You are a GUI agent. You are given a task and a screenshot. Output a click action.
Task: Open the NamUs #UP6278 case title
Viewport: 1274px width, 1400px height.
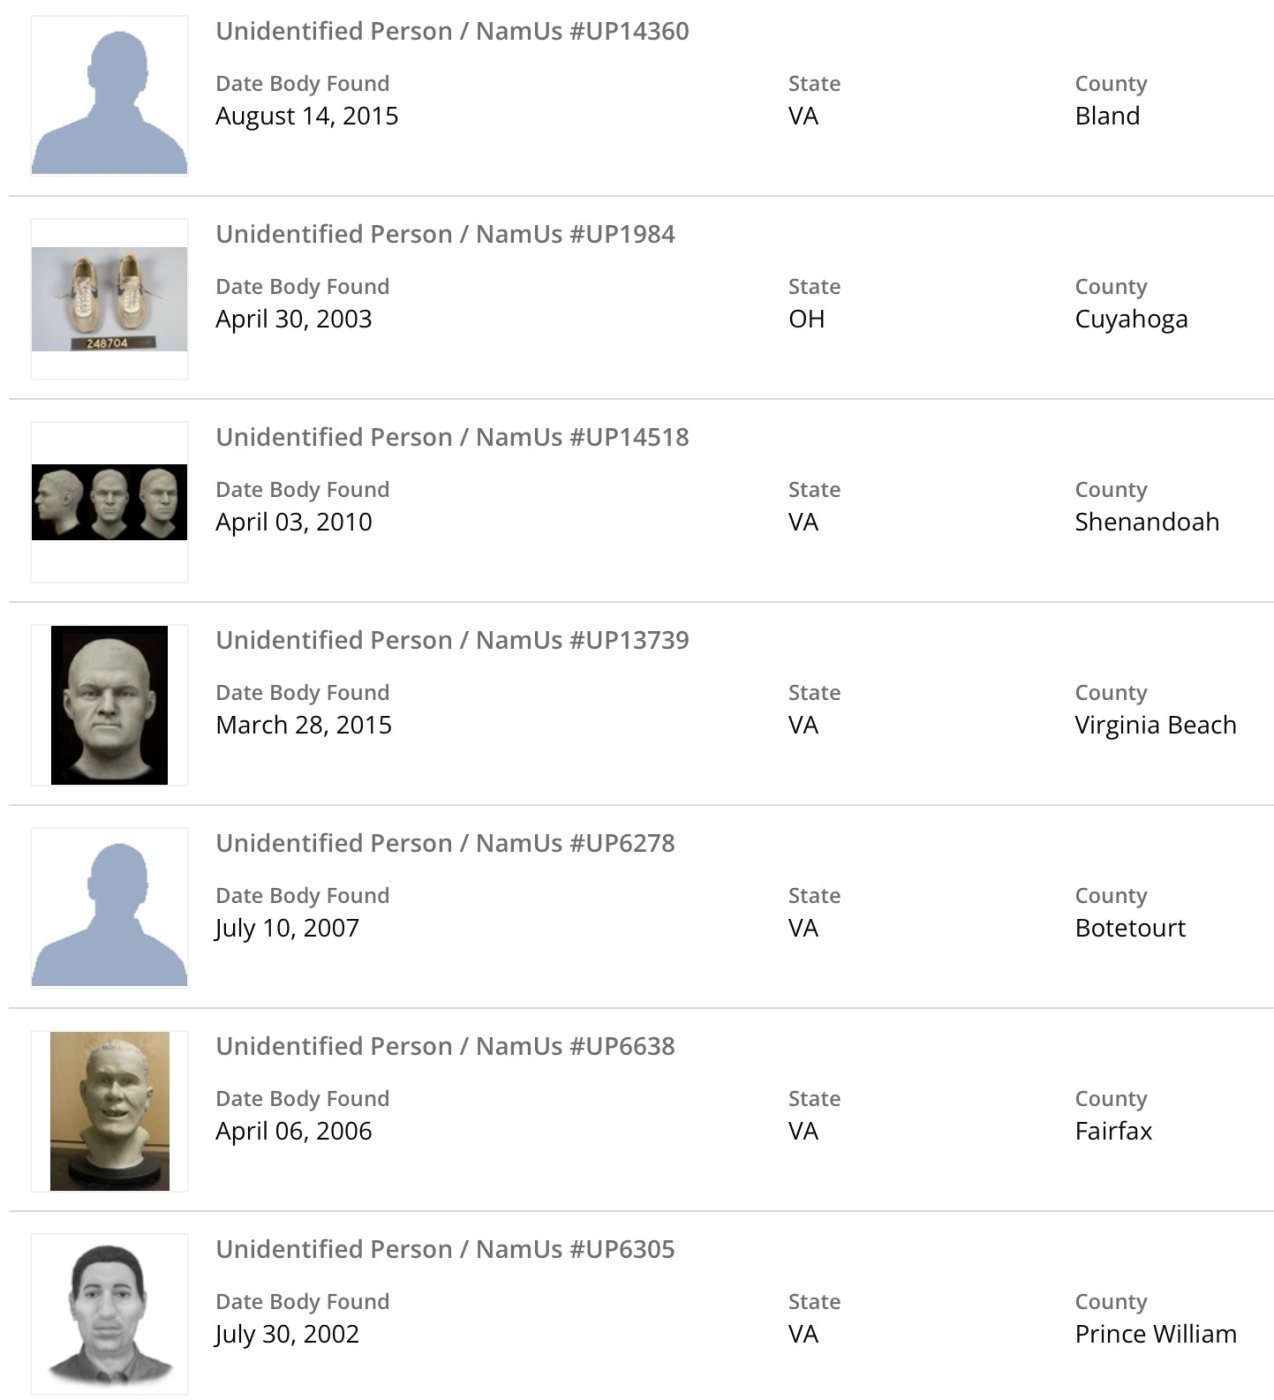point(445,843)
